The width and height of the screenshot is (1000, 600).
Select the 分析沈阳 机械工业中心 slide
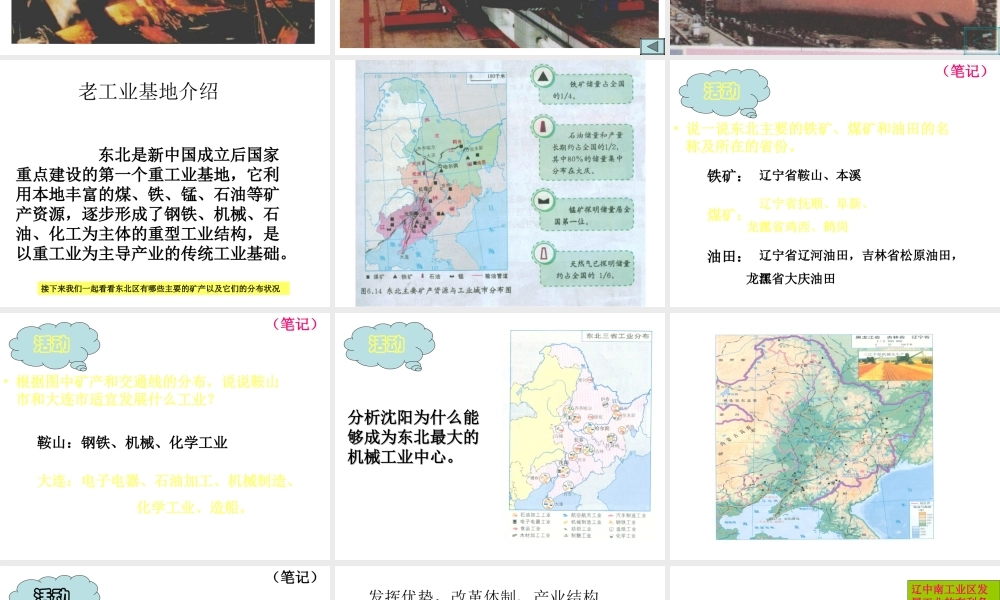(500, 436)
